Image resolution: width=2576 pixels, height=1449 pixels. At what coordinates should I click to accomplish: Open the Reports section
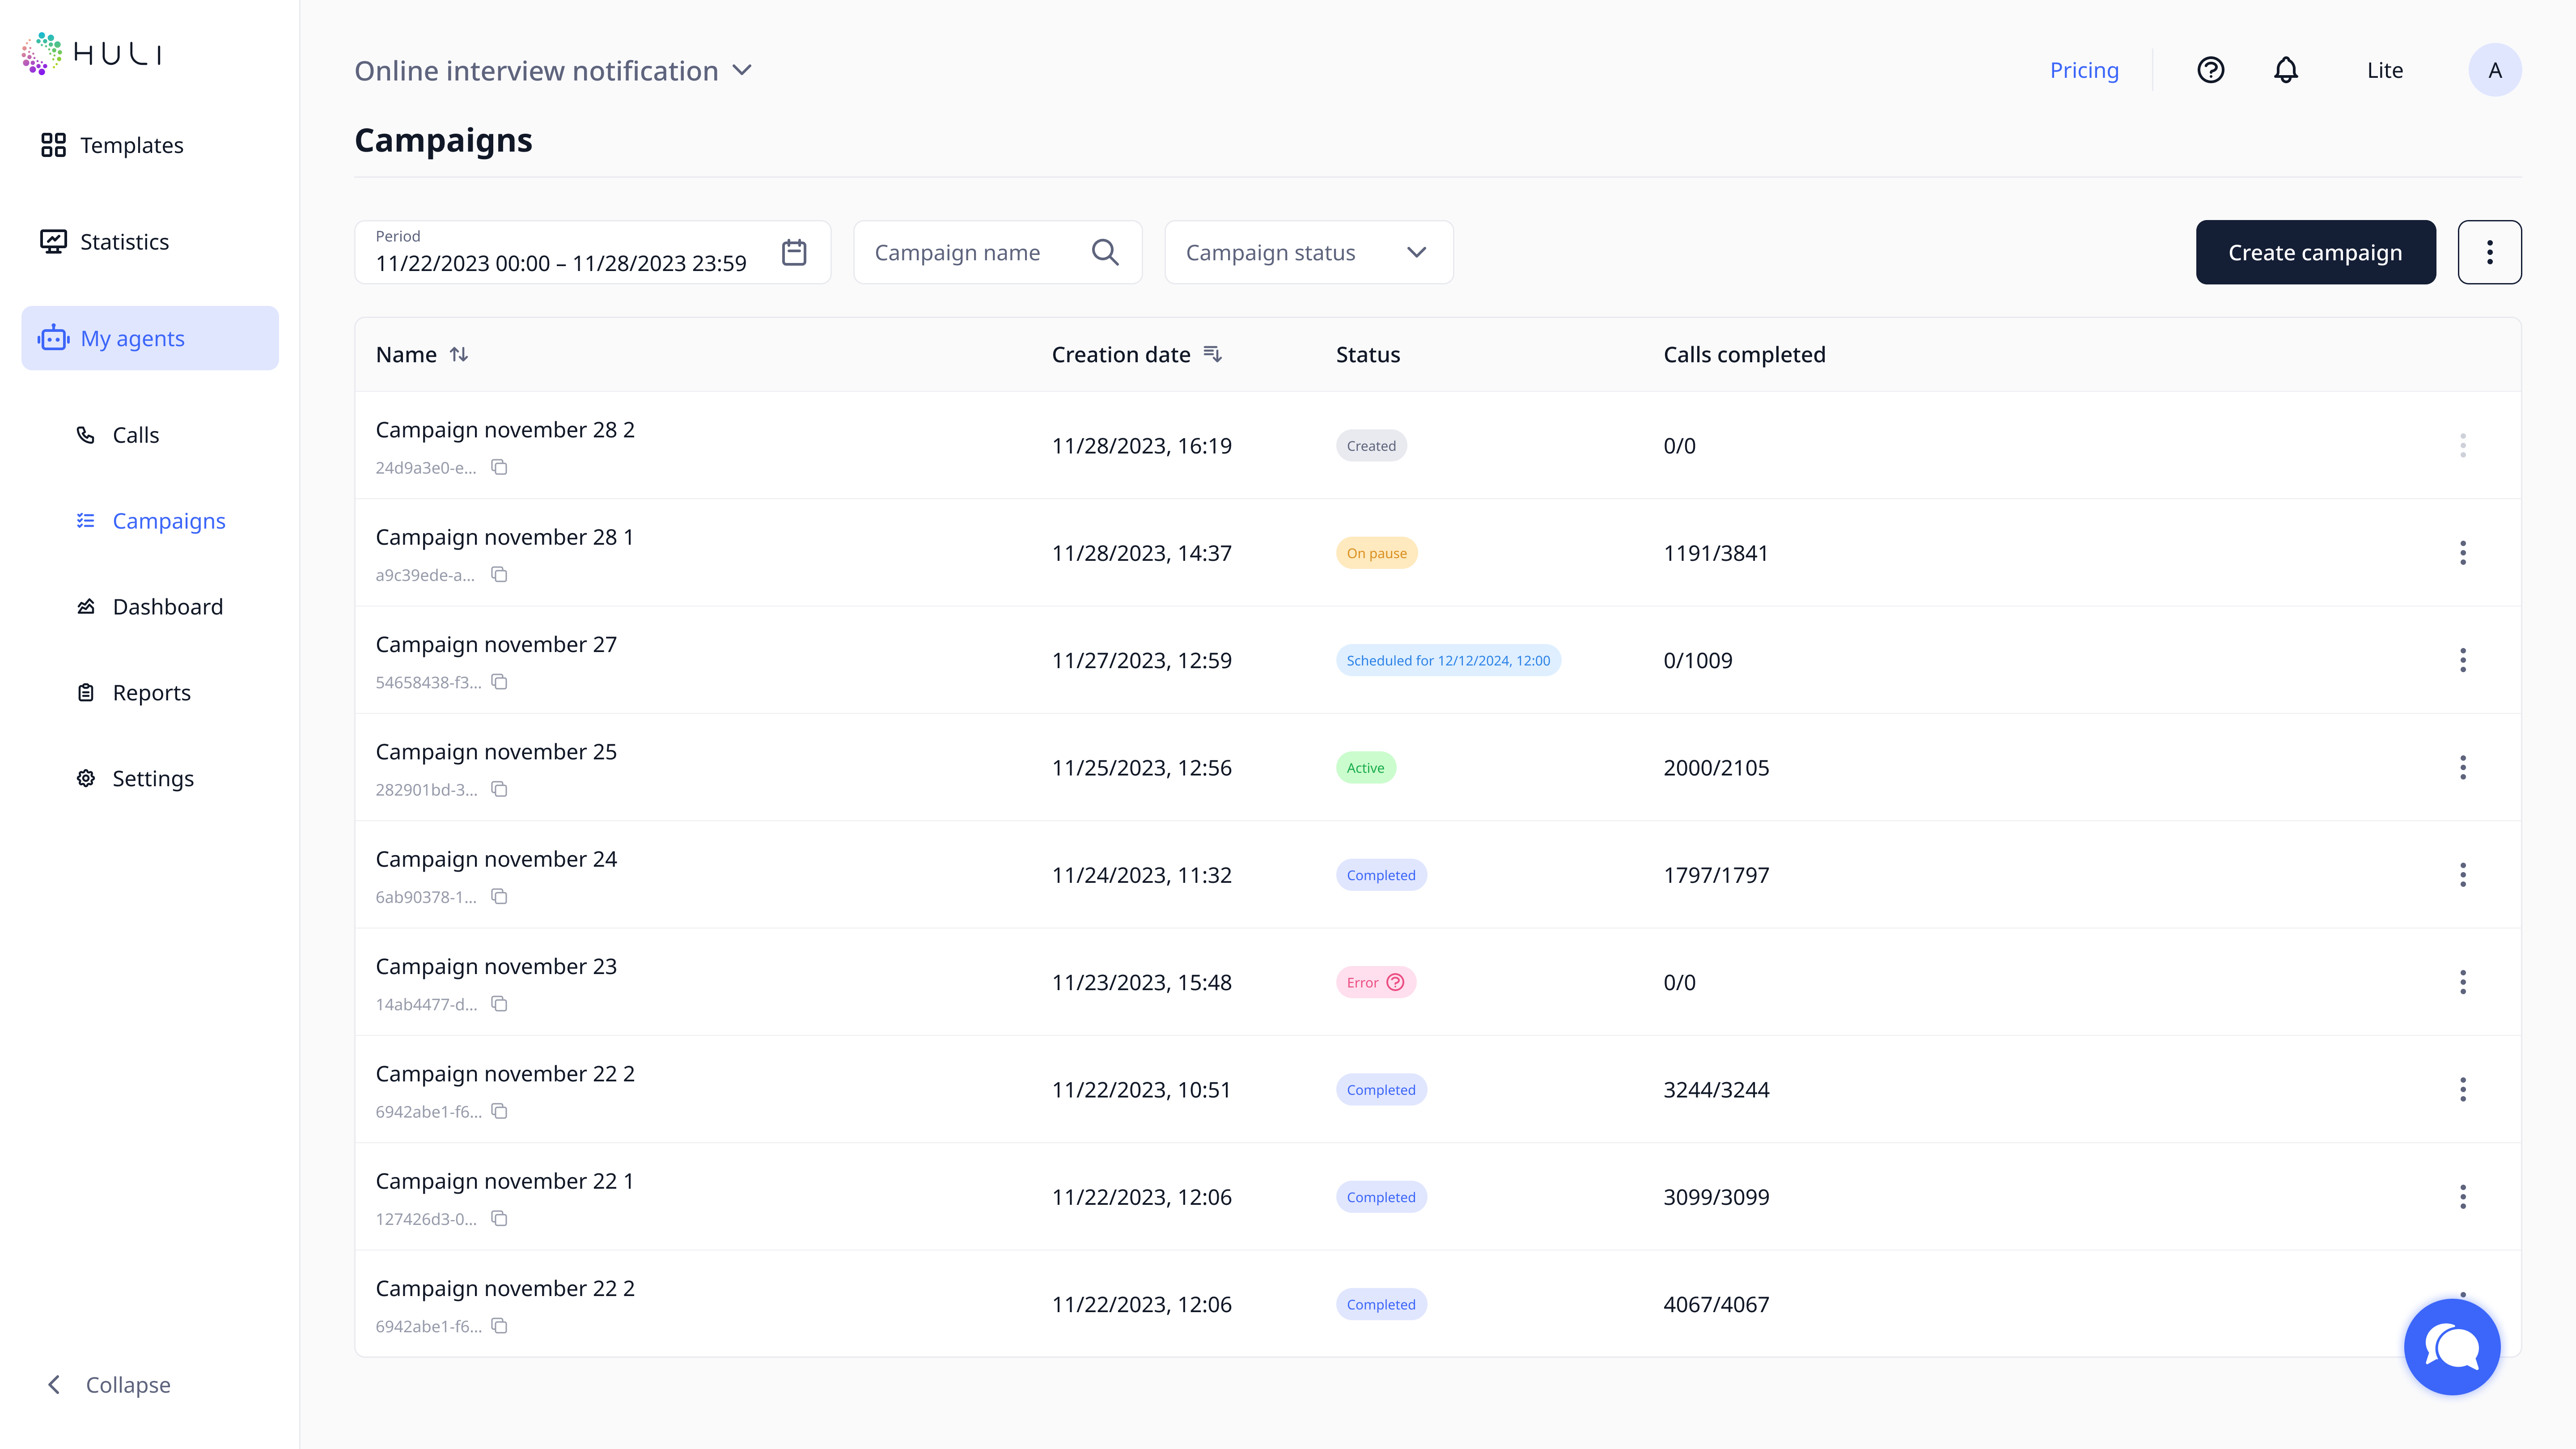[x=151, y=693]
